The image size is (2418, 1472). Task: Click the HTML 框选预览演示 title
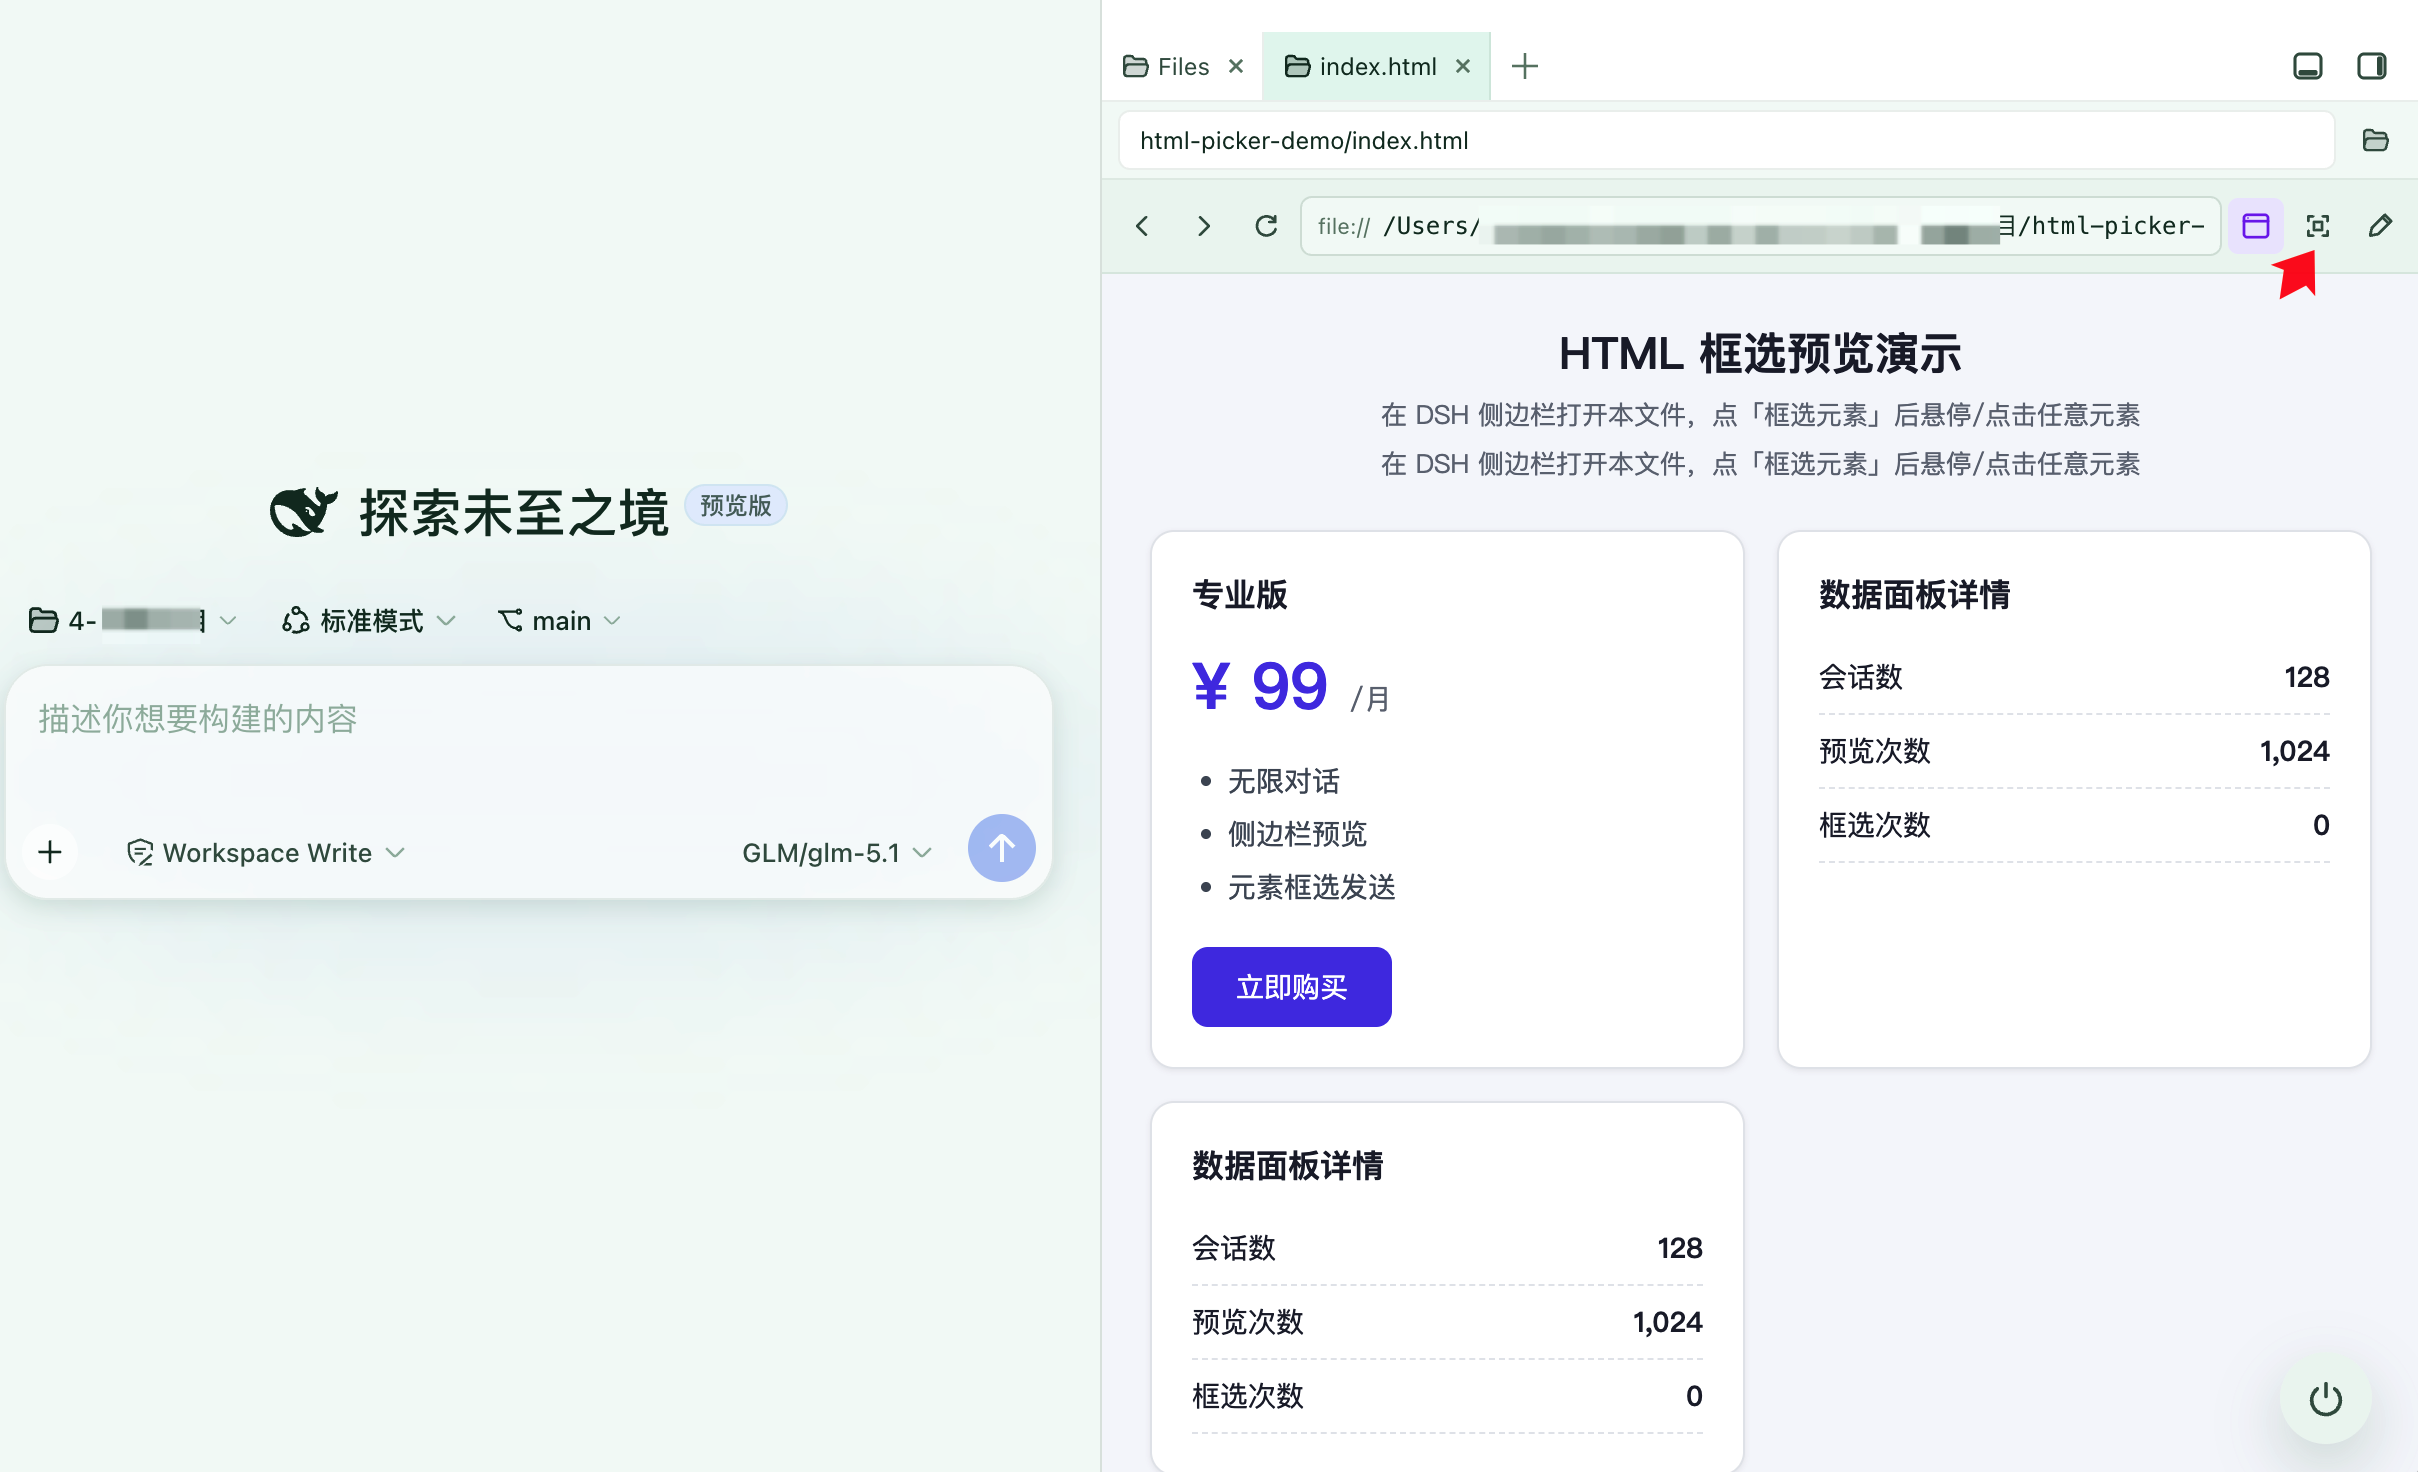point(1760,354)
